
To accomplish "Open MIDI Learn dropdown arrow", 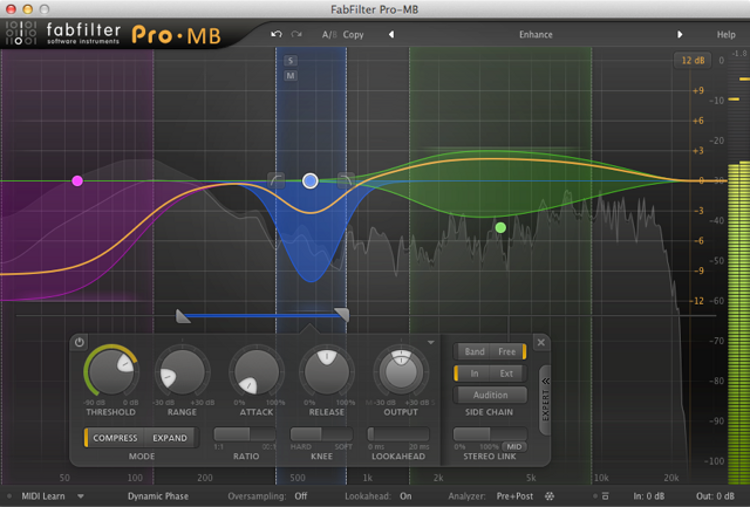I will (80, 496).
